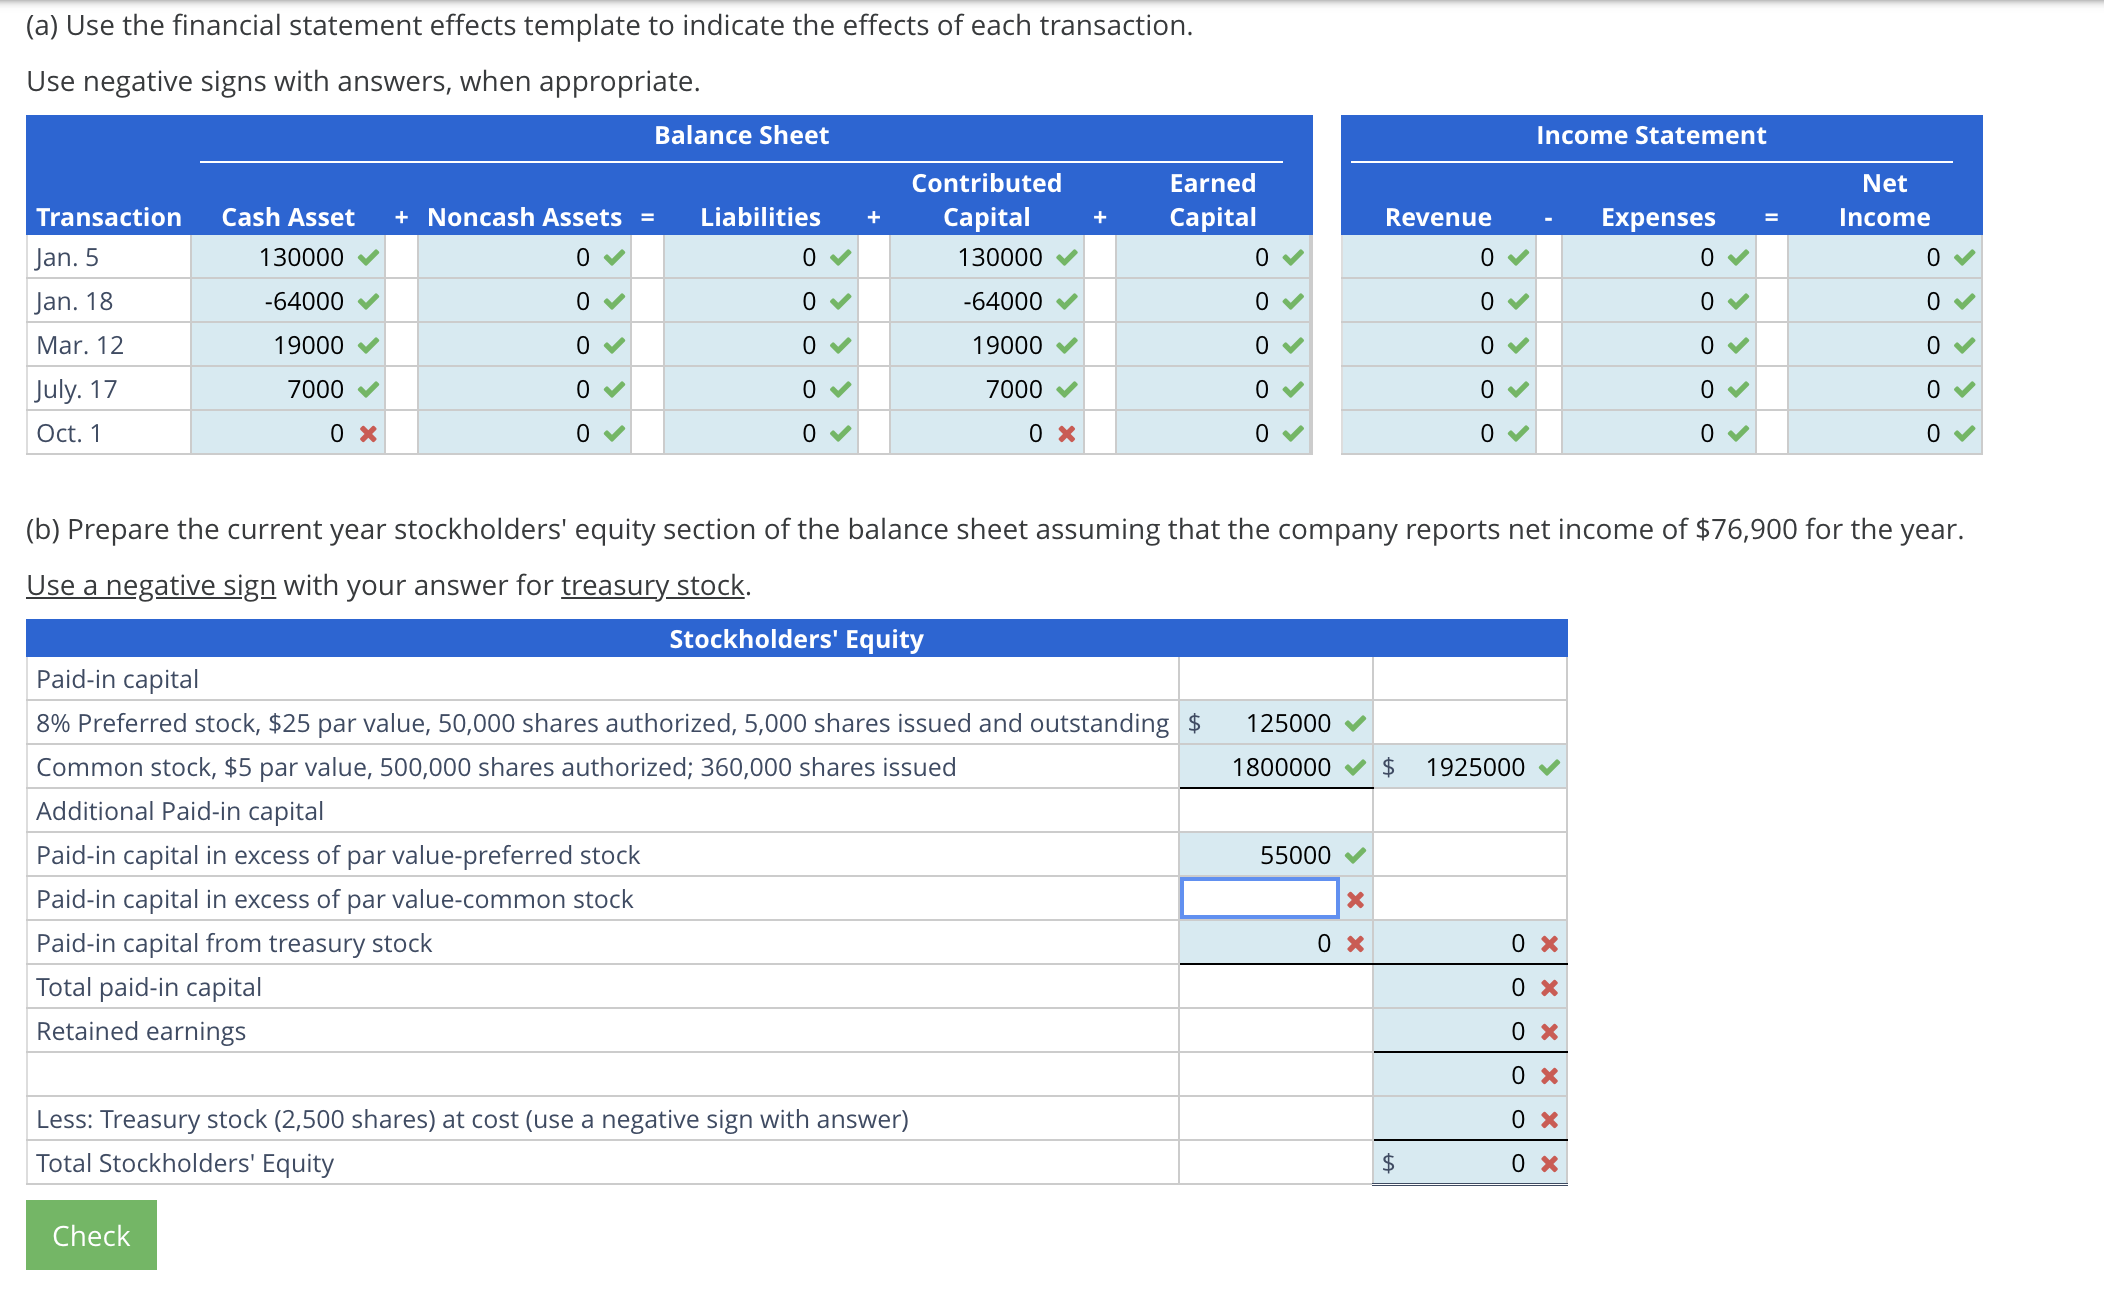Screen dimensions: 2104x1298
Task: Click Paid-in capital from treasury stock first input
Action: click(1260, 943)
